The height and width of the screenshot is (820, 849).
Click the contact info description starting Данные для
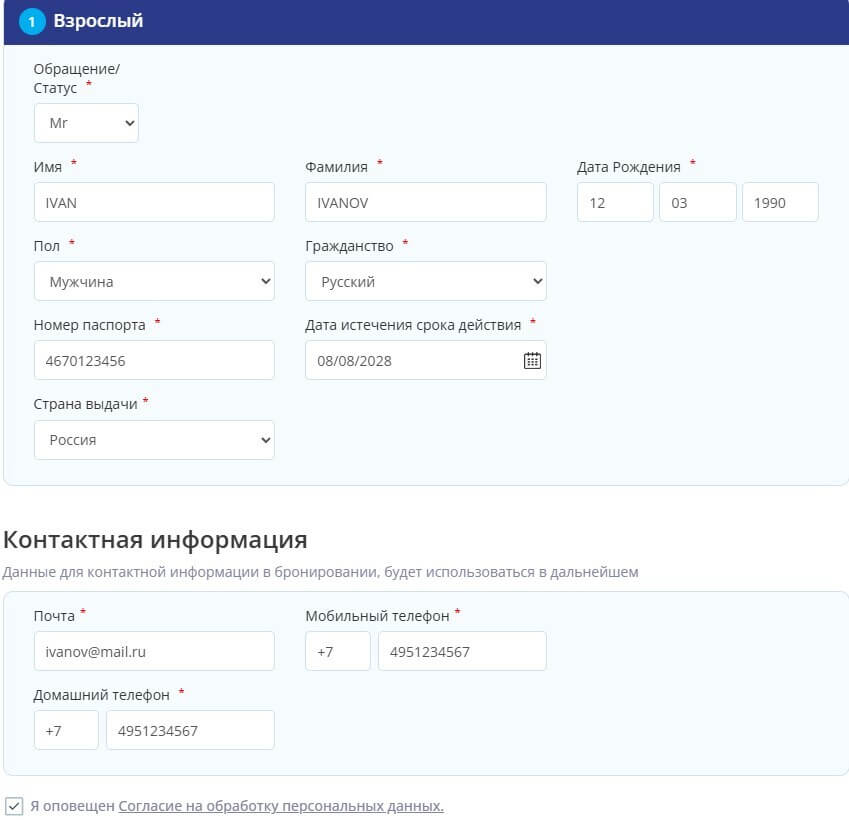321,572
